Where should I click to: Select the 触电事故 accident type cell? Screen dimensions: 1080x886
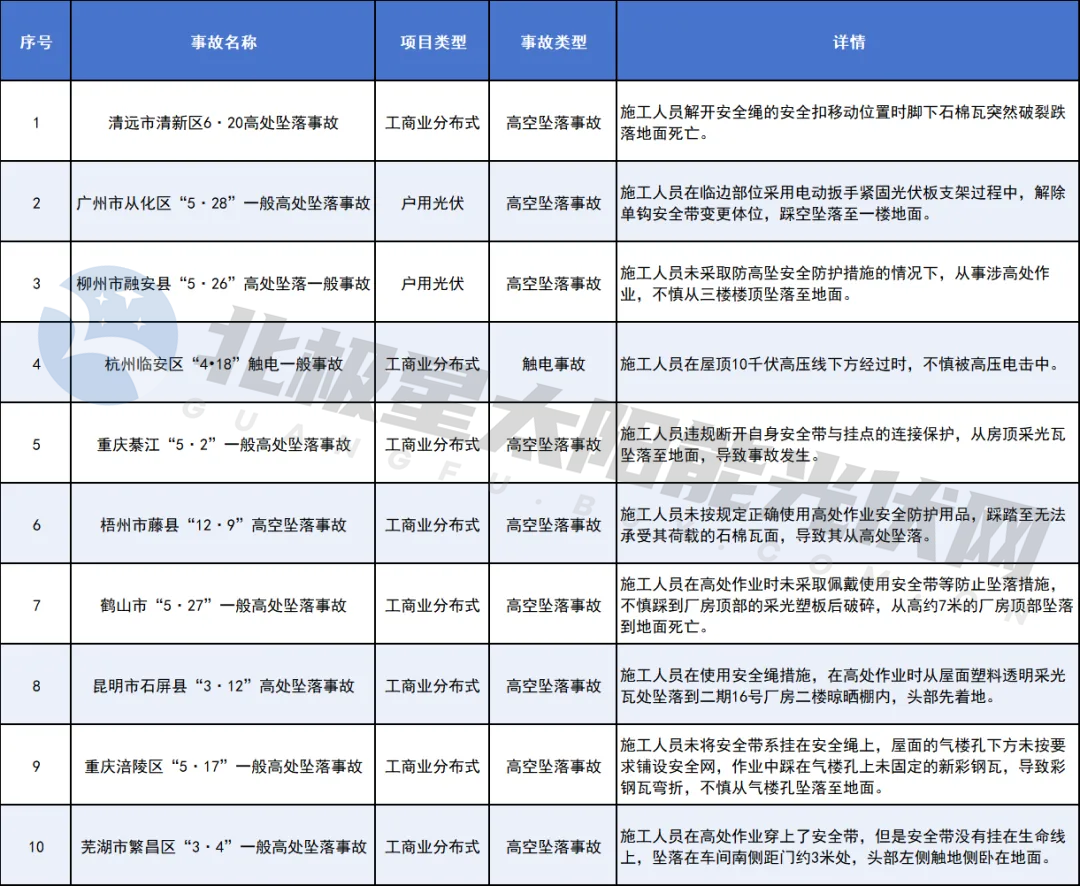pyautogui.click(x=553, y=364)
